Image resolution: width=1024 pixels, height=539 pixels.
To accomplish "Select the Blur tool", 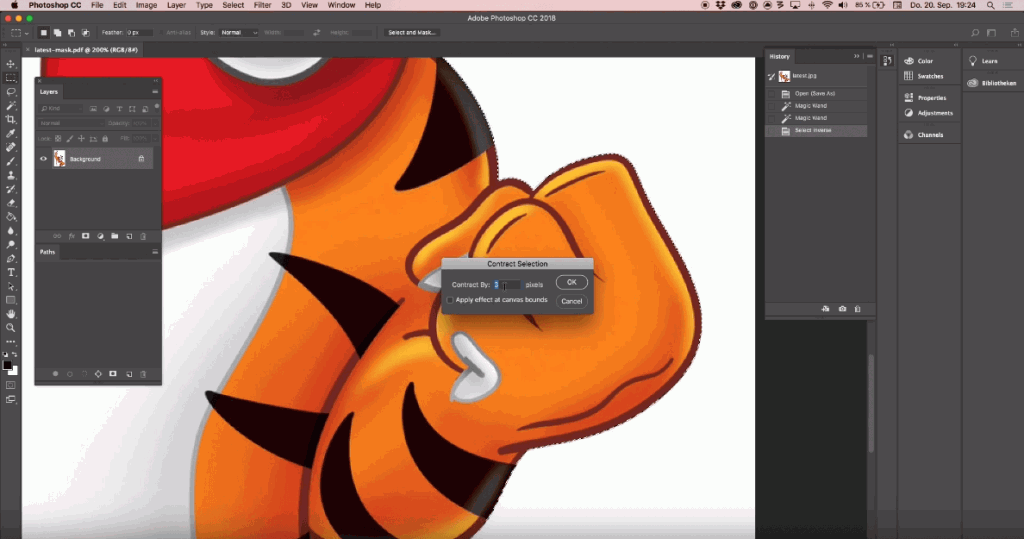I will point(10,231).
